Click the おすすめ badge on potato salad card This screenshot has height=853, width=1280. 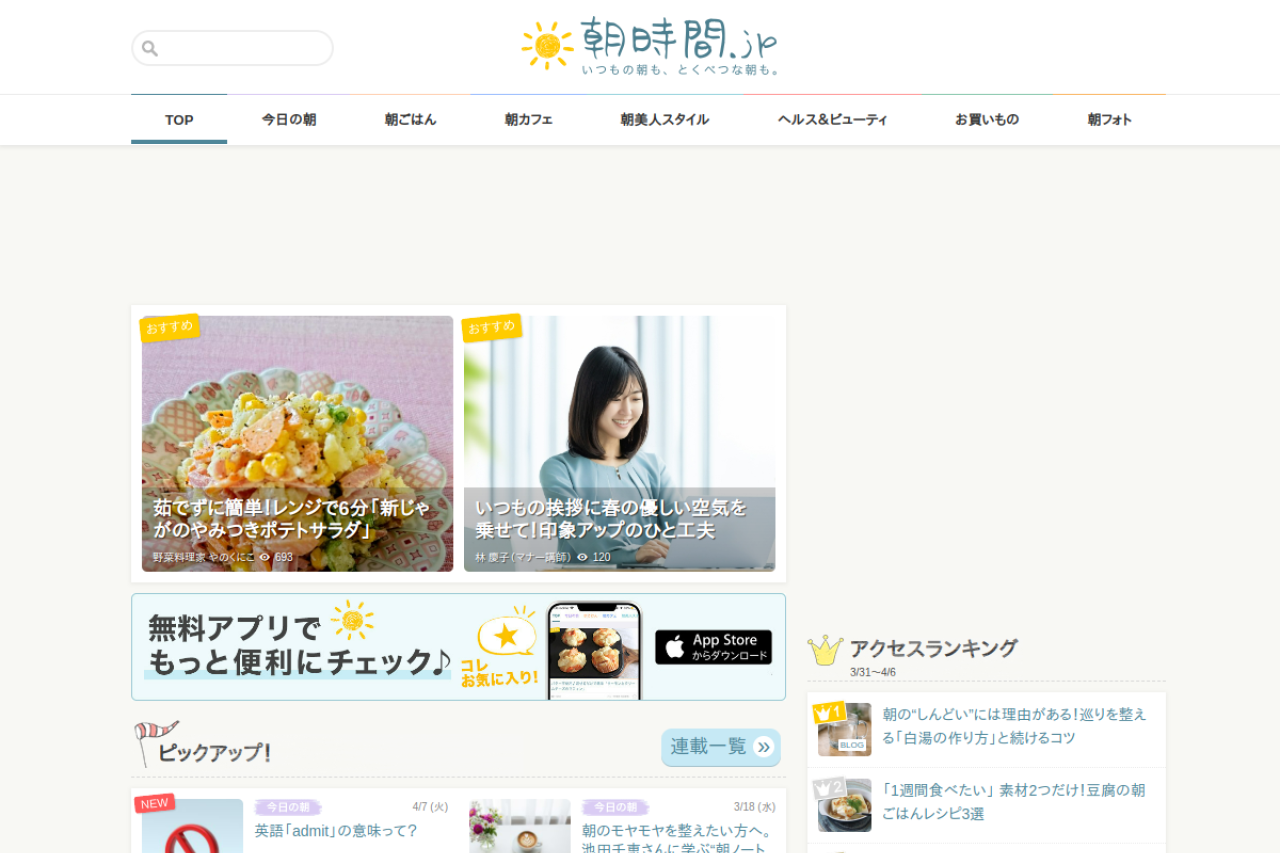coord(169,327)
